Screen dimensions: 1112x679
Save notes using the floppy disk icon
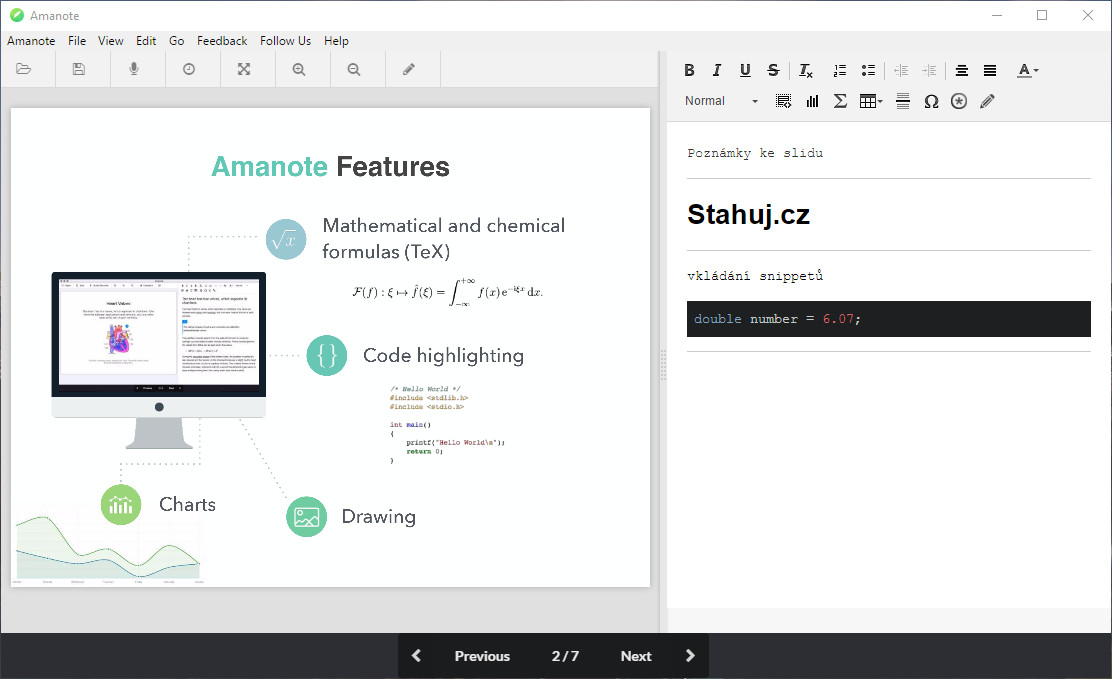pos(79,69)
